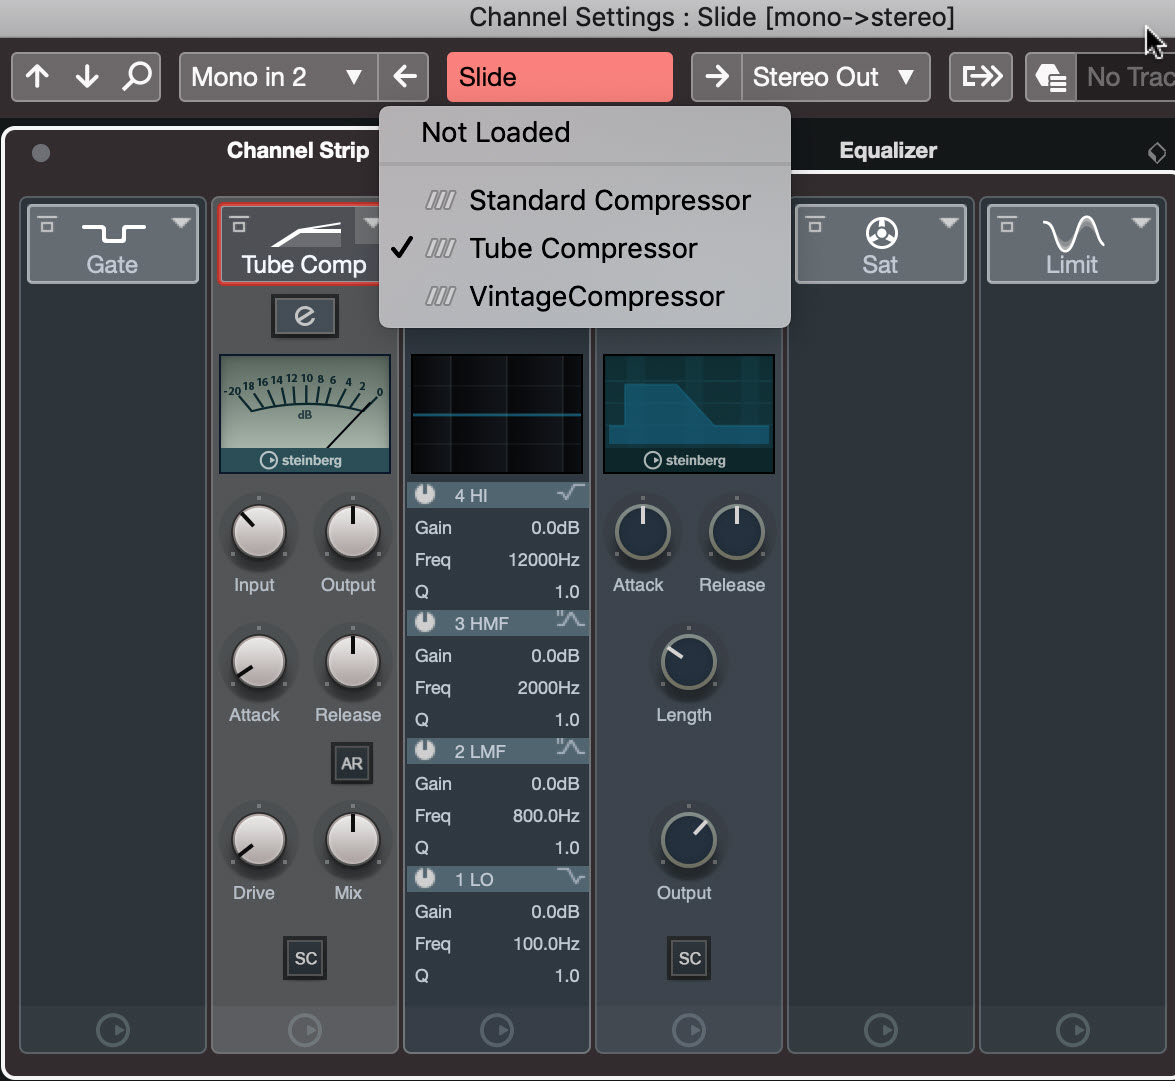
Task: Click the magnifier search channel icon
Action: [137, 77]
